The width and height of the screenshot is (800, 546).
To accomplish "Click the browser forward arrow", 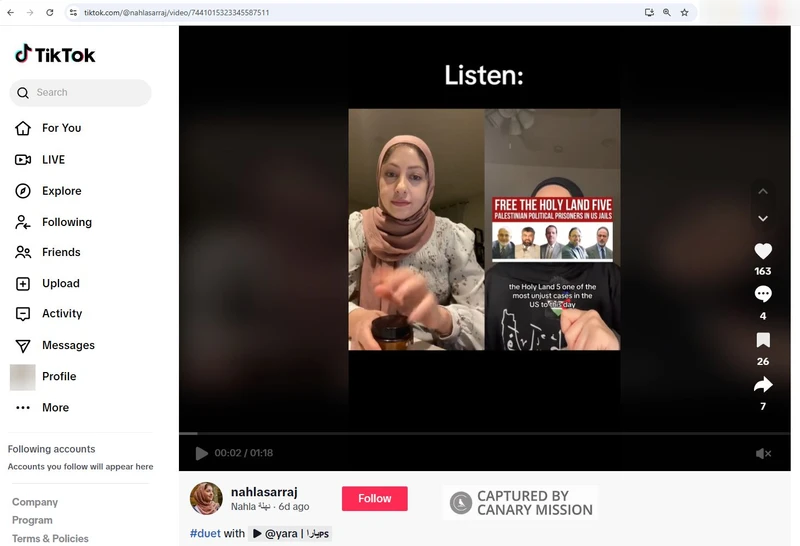I will 30,12.
